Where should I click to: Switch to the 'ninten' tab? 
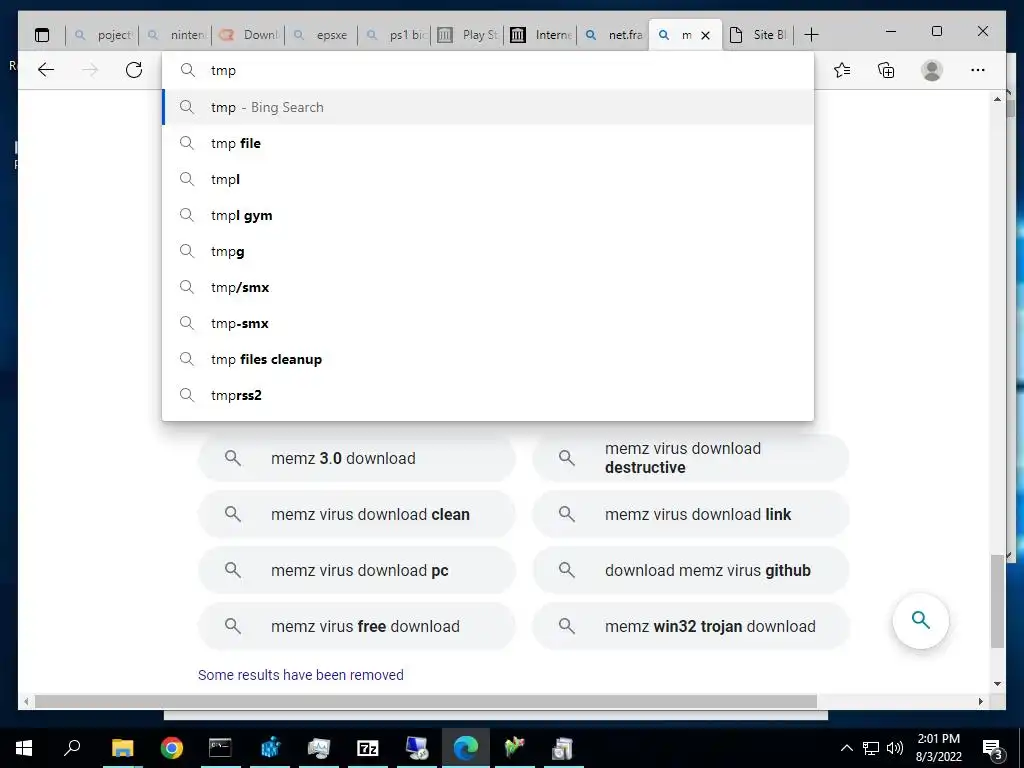[175, 35]
